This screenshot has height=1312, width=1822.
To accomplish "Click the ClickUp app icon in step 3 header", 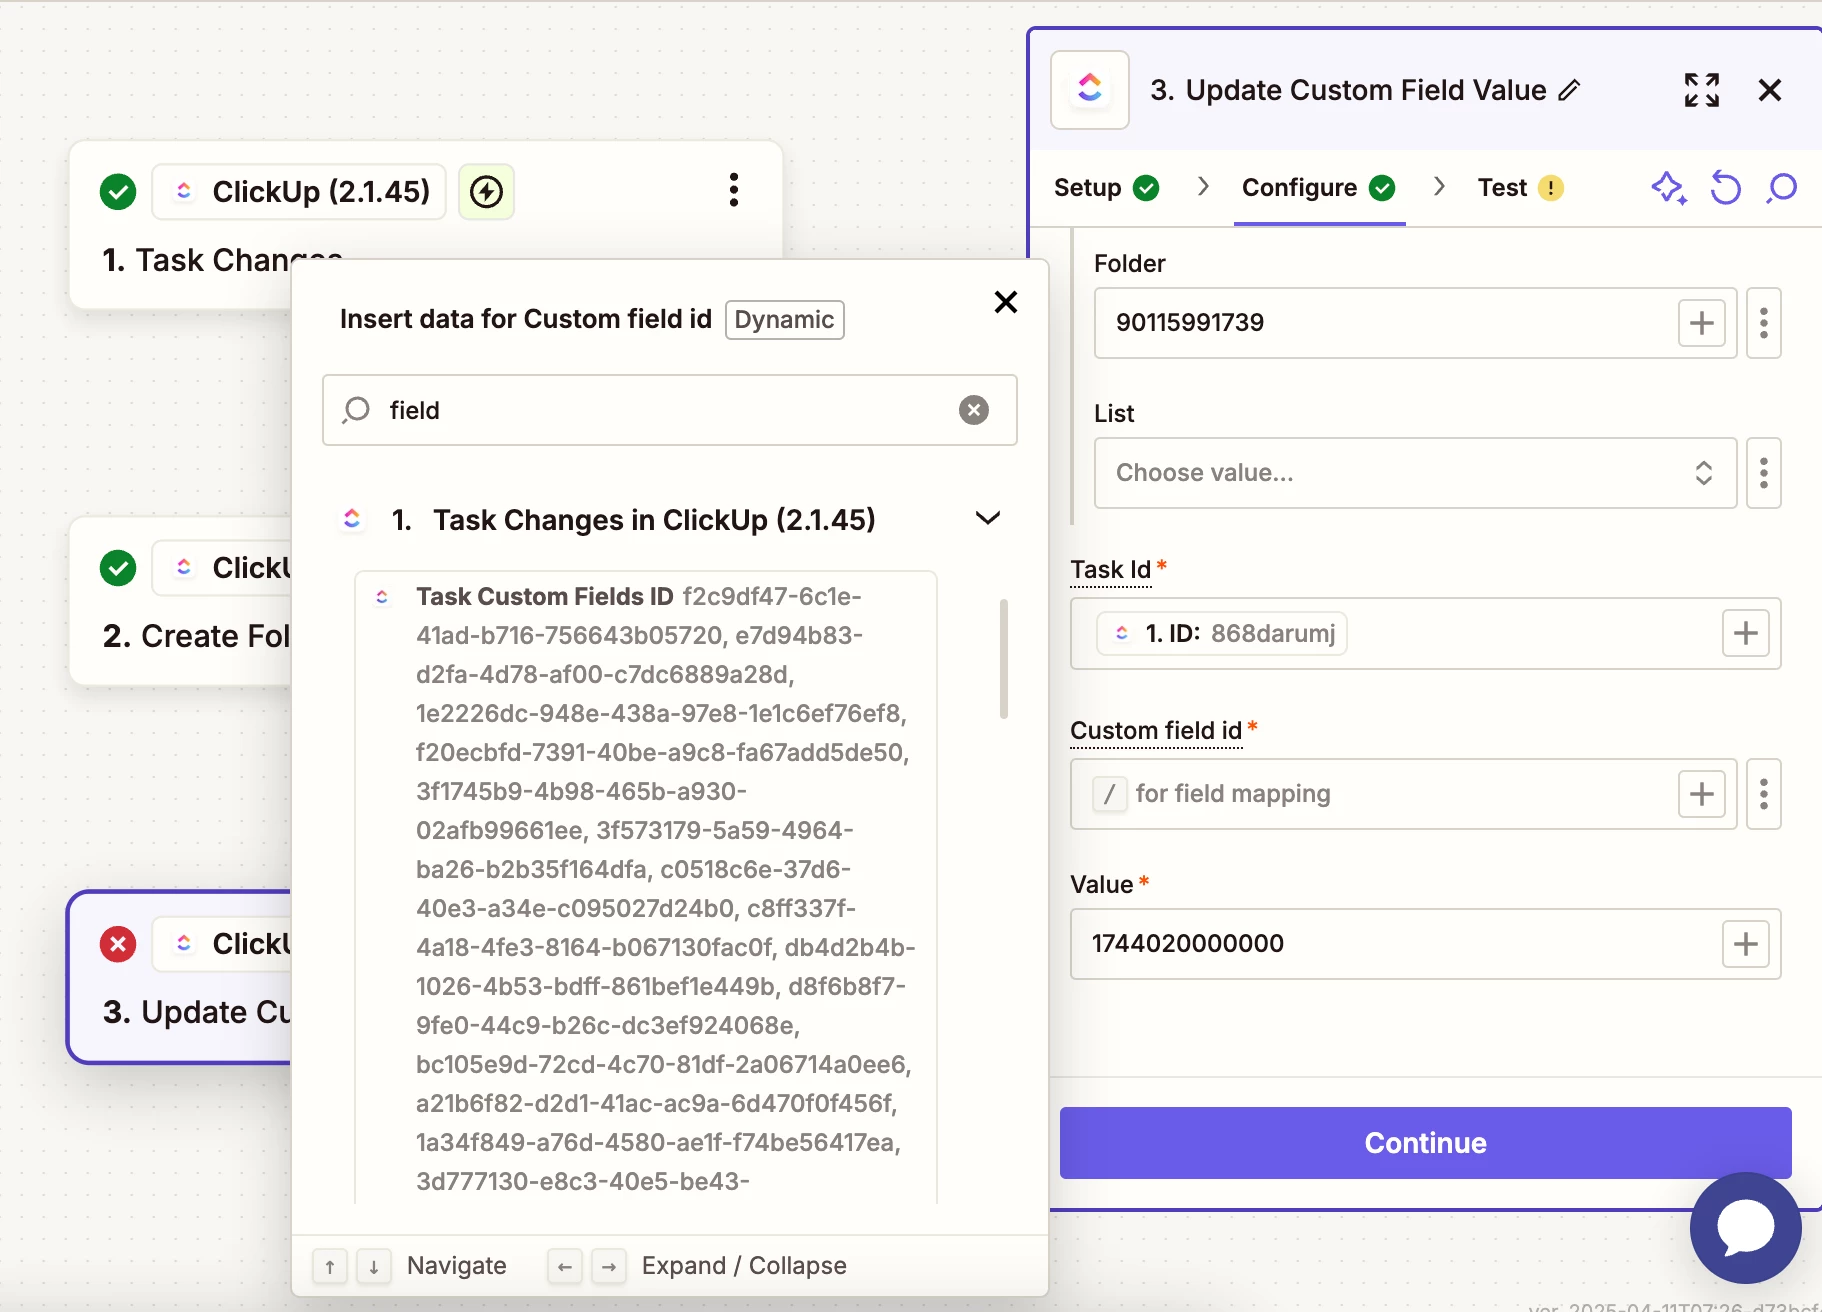I will (1090, 90).
